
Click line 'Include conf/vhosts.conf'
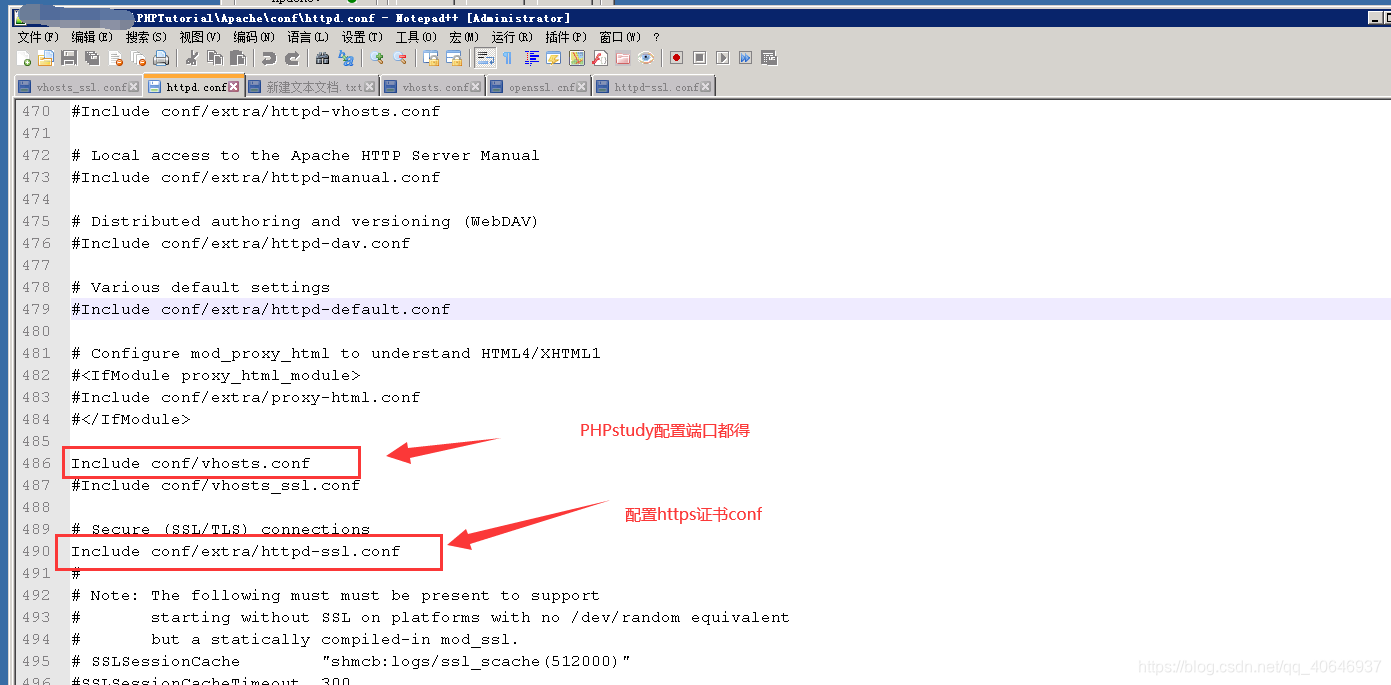pos(190,463)
